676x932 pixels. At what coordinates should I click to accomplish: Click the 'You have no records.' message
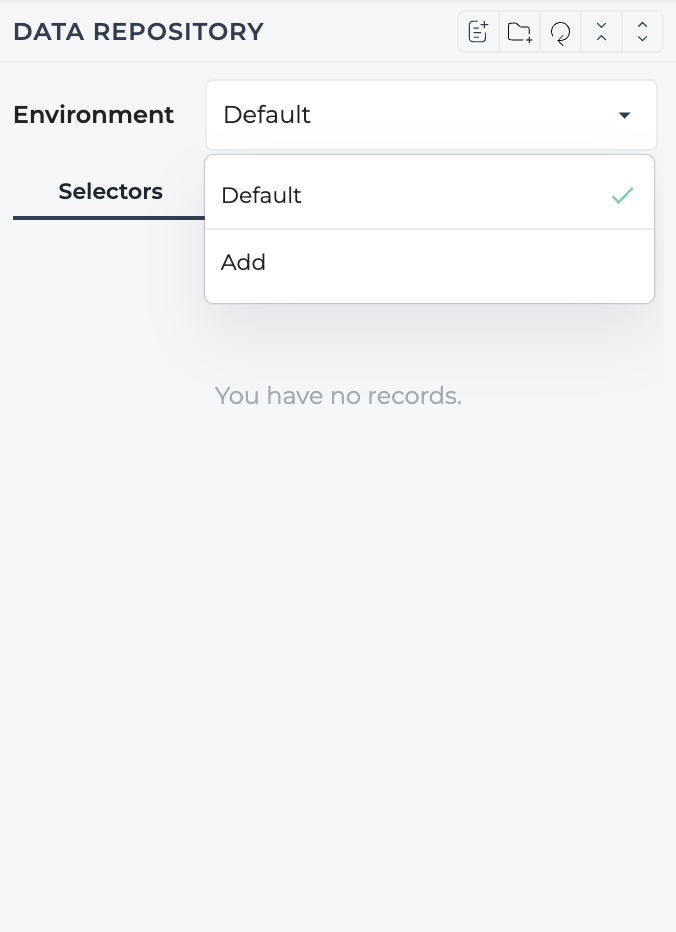click(338, 395)
